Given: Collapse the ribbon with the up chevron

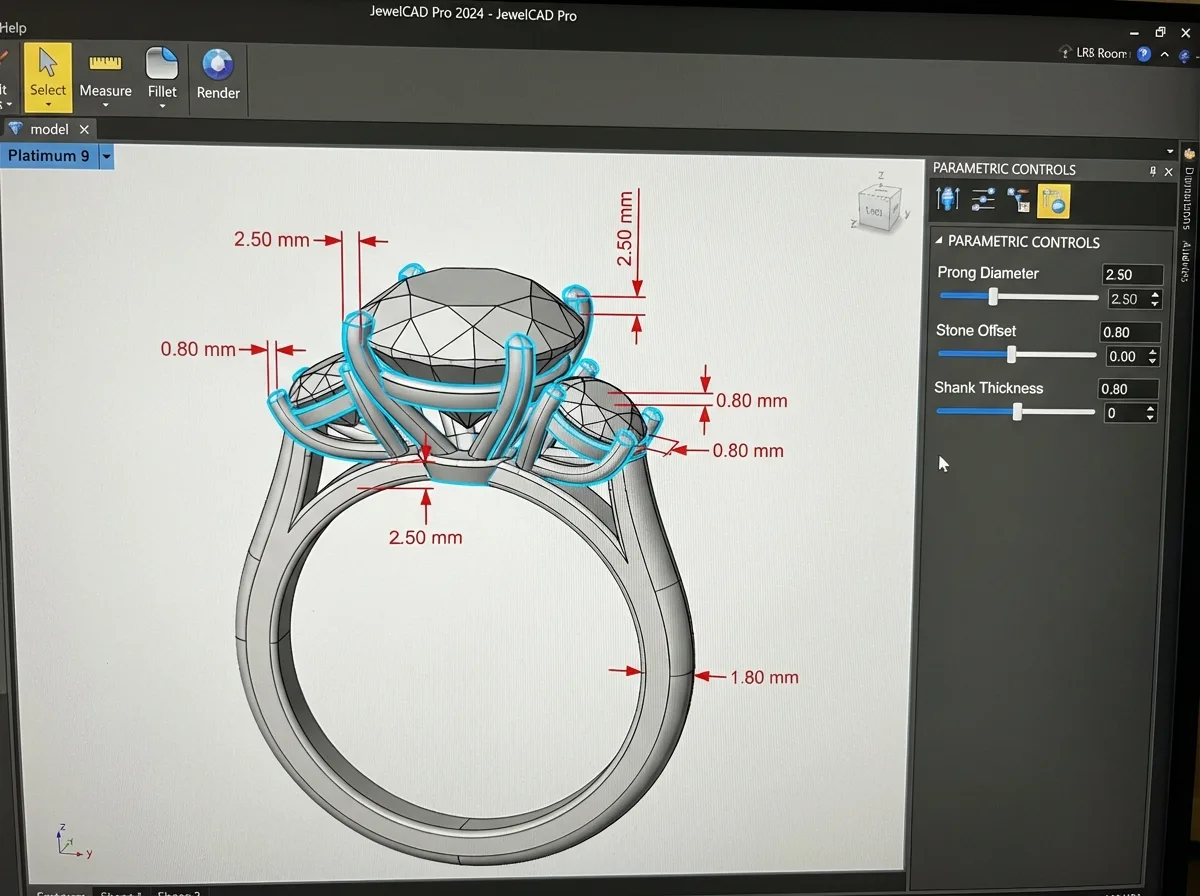Looking at the screenshot, I should pos(1165,55).
